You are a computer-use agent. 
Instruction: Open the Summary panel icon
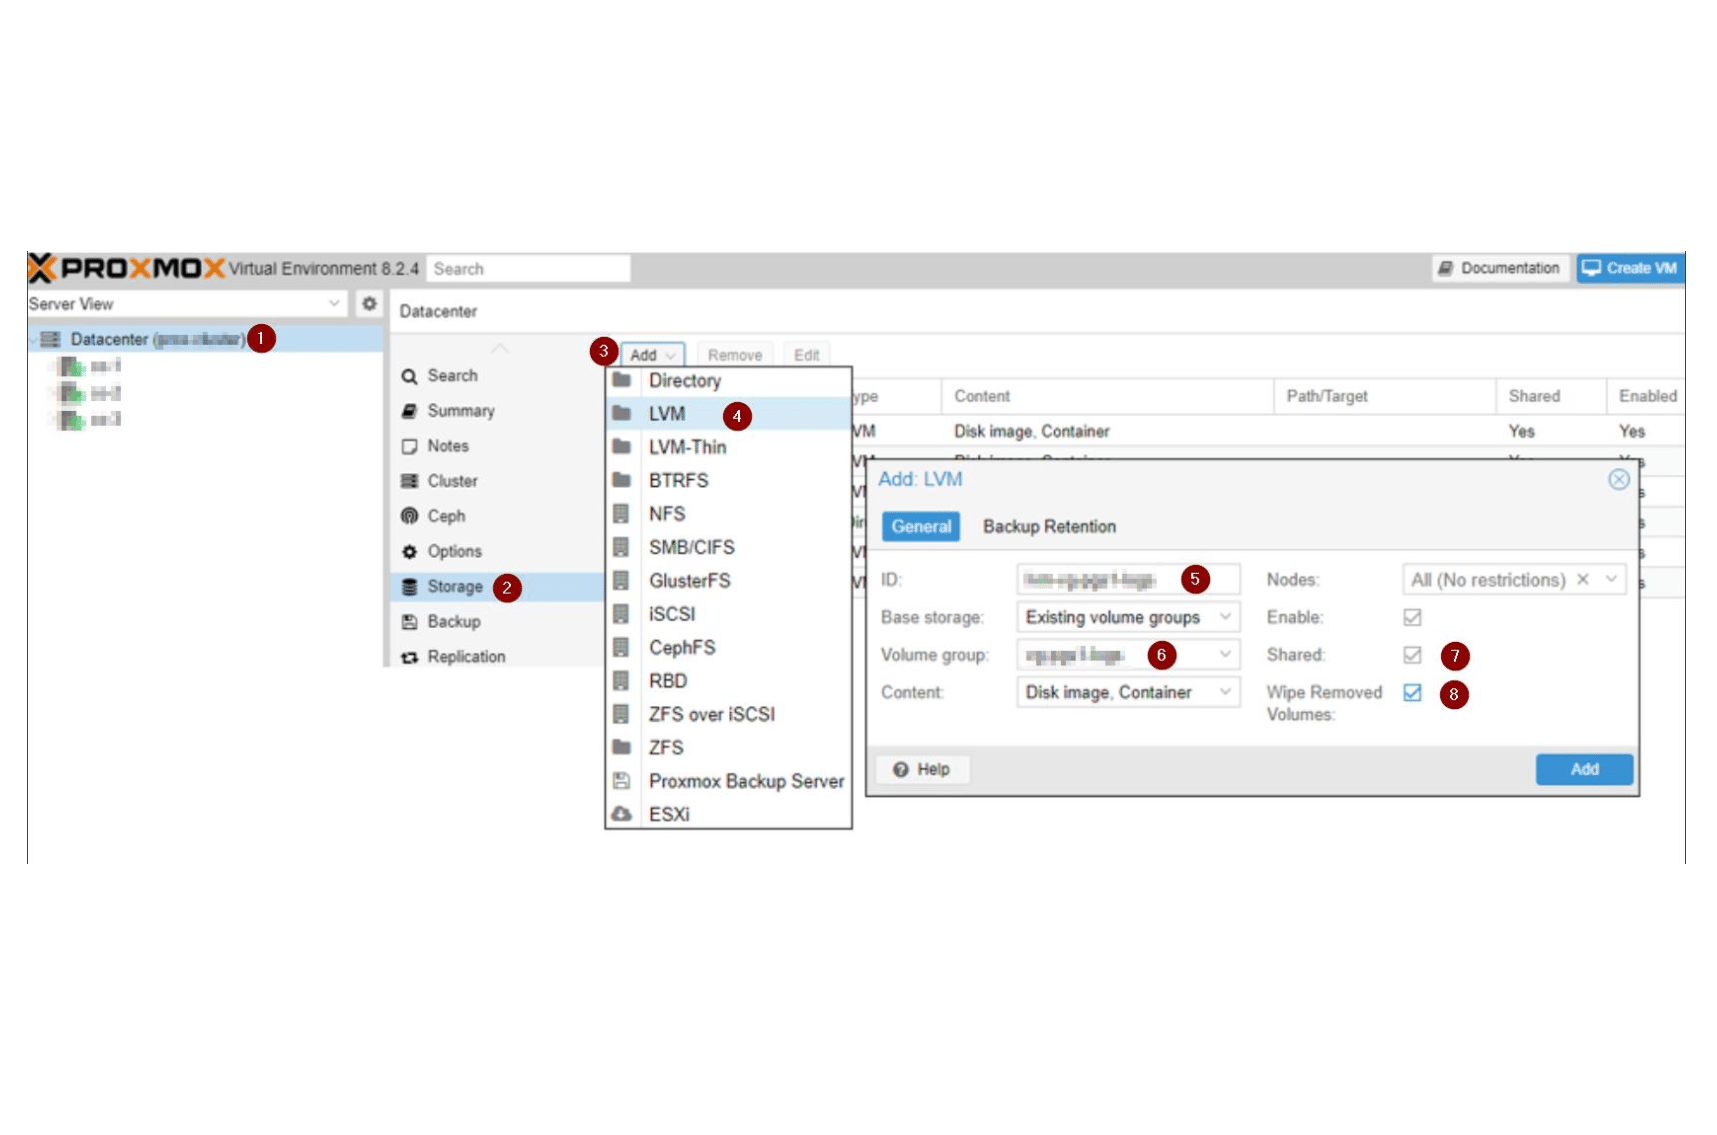(x=409, y=410)
